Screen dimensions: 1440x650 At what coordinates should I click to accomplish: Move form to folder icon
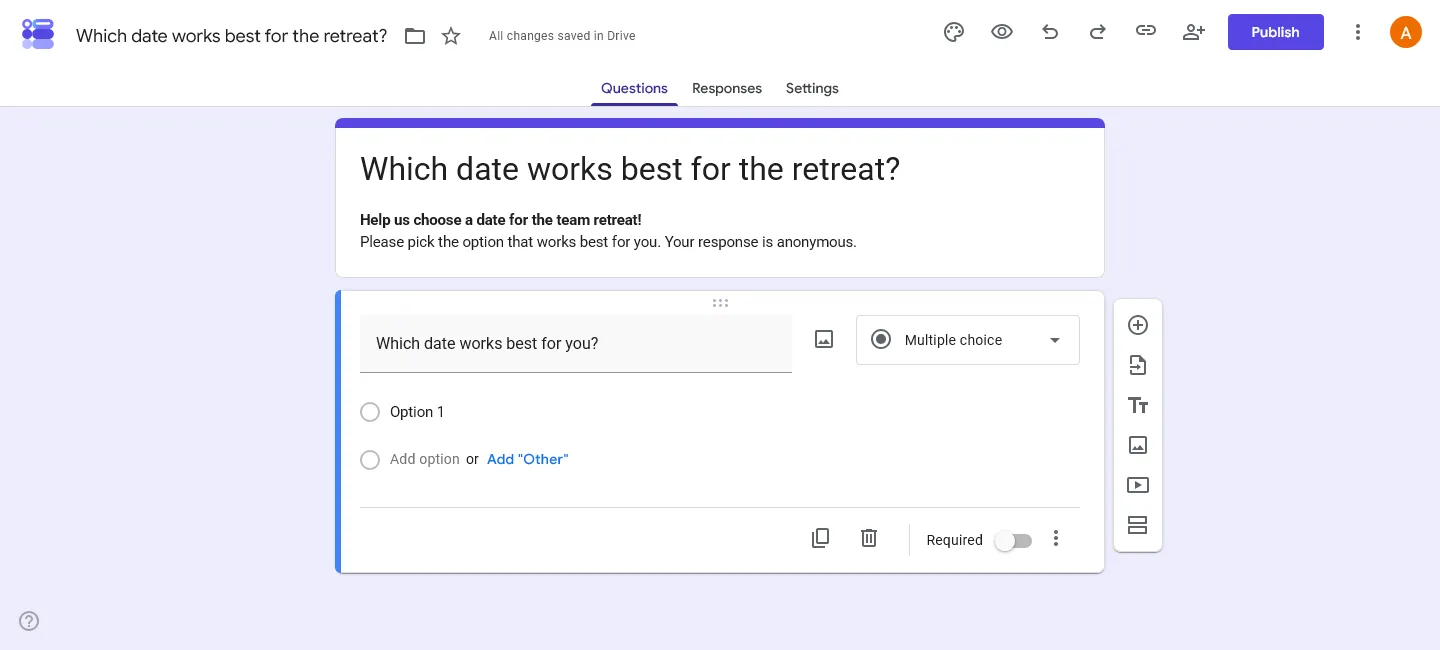click(x=415, y=36)
